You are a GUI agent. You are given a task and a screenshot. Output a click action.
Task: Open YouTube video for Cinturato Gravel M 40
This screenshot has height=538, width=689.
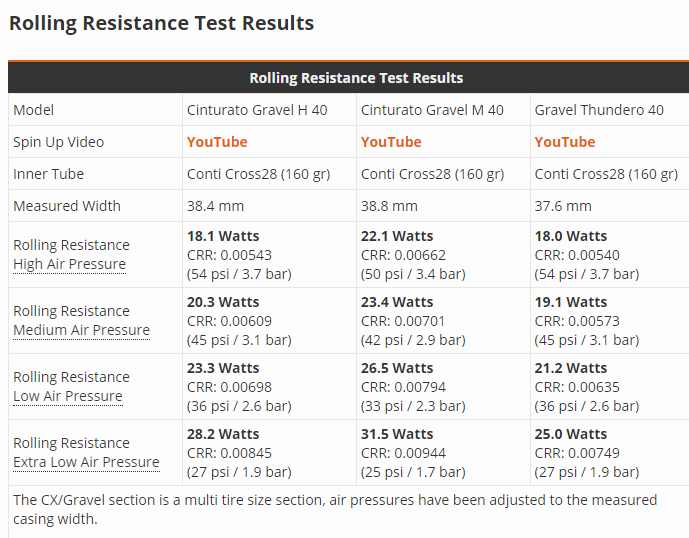tap(390, 142)
